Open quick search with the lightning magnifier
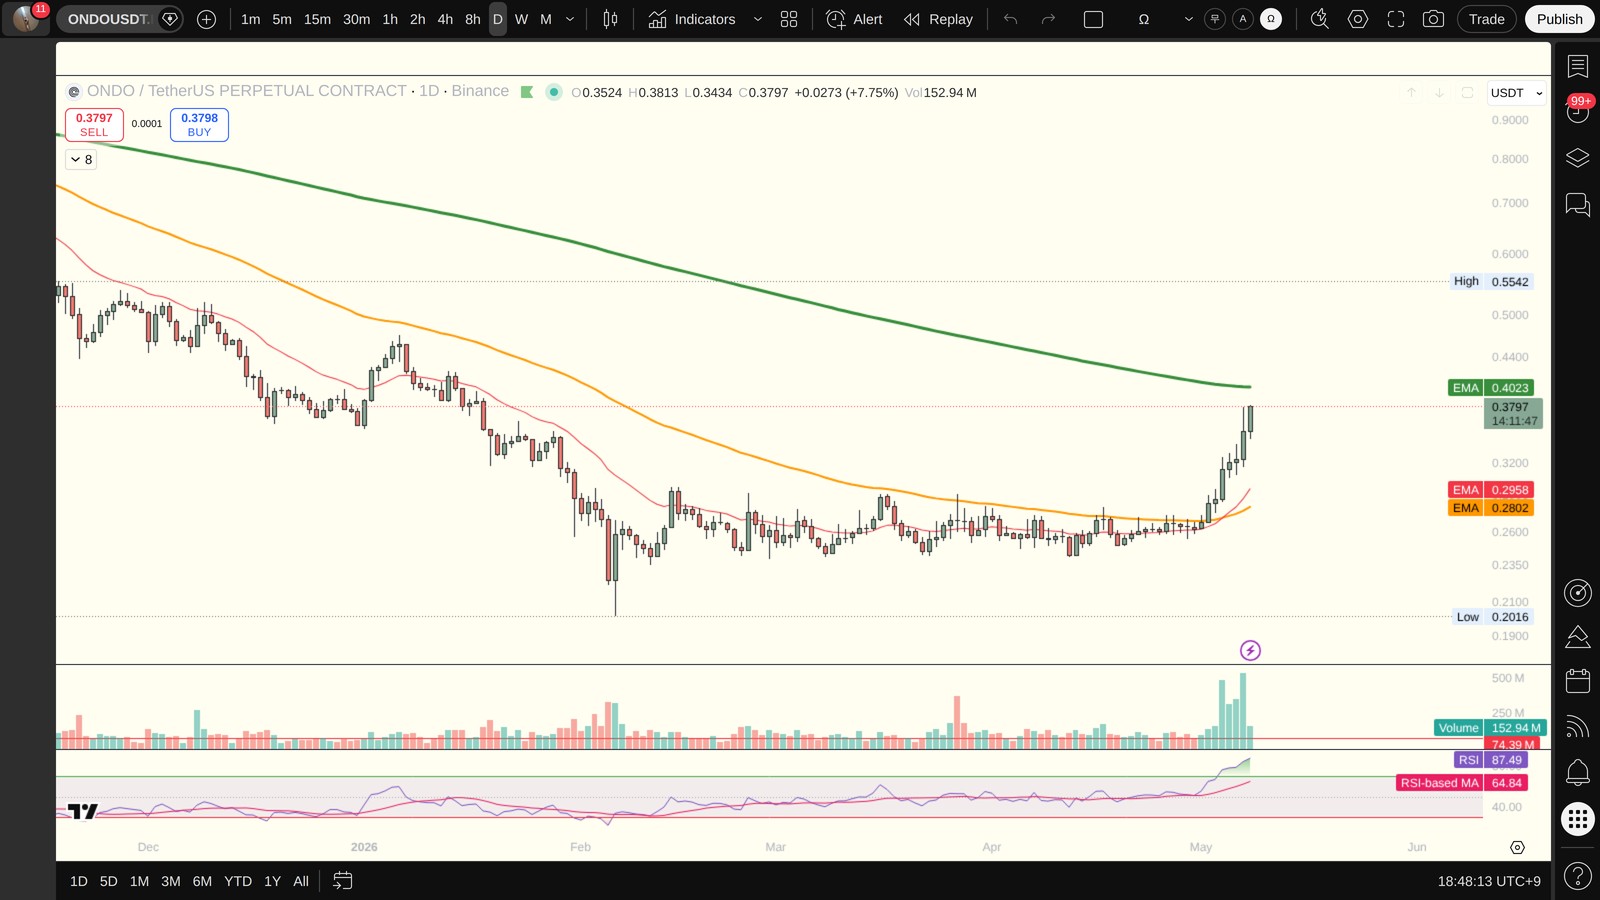 tap(1320, 19)
